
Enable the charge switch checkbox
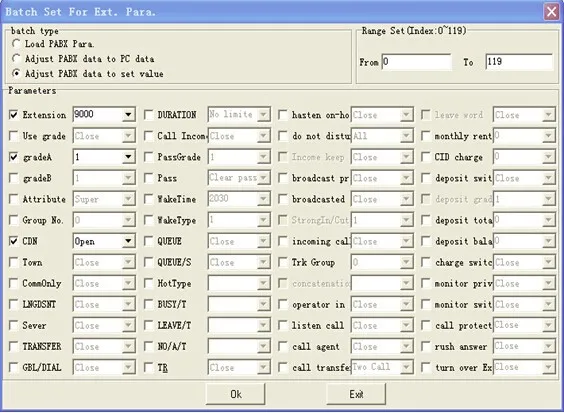pyautogui.click(x=426, y=262)
